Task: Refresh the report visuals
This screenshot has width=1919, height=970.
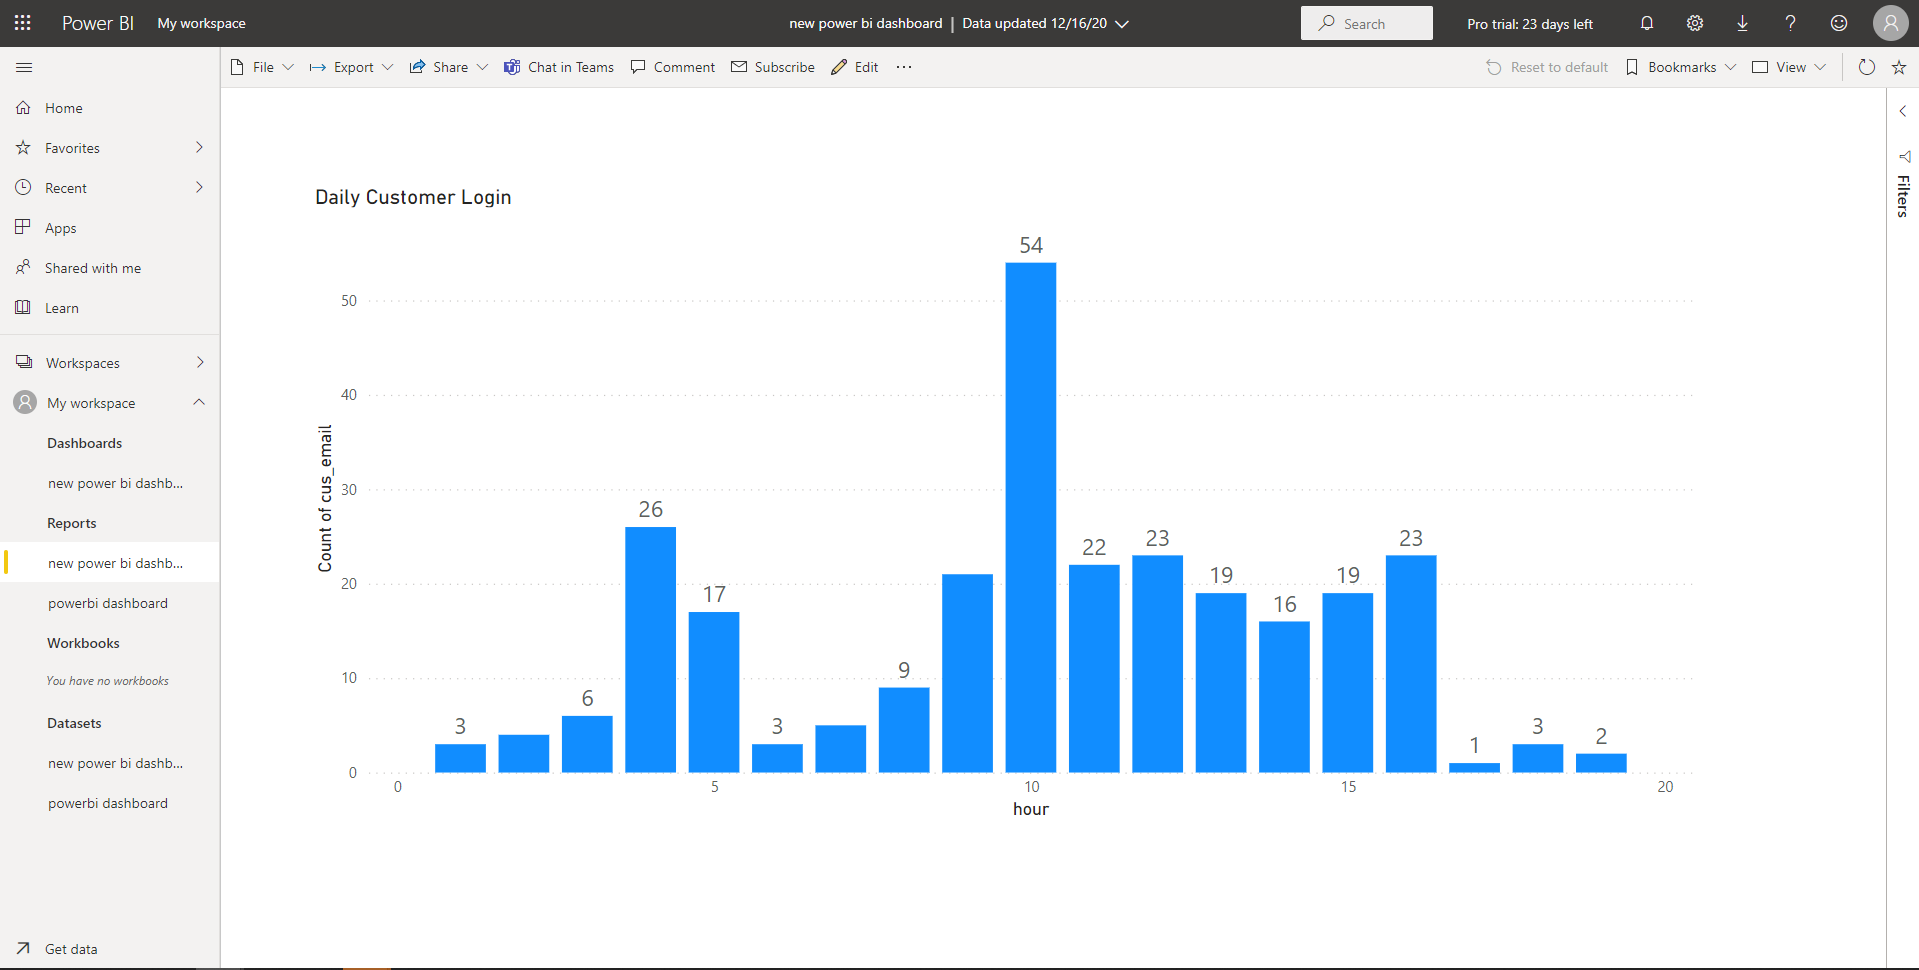Action: point(1866,67)
